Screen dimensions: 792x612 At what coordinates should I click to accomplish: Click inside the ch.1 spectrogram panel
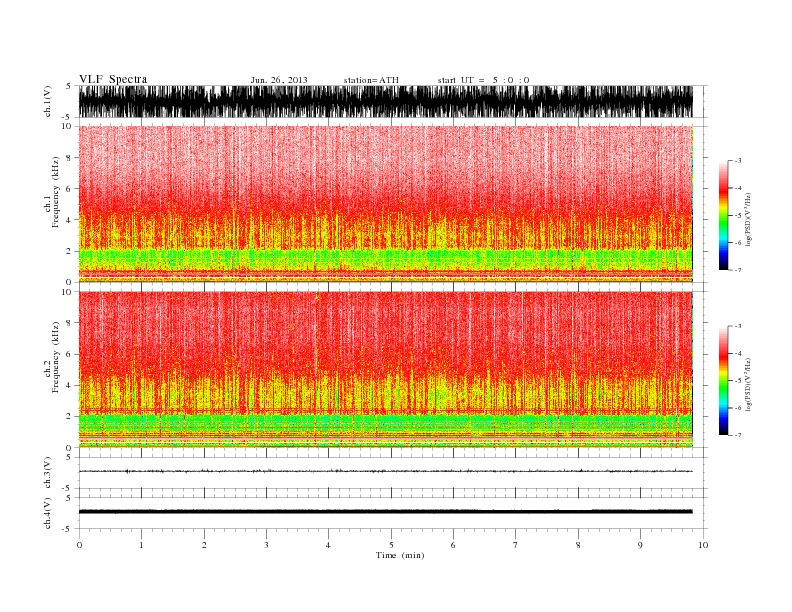click(385, 204)
